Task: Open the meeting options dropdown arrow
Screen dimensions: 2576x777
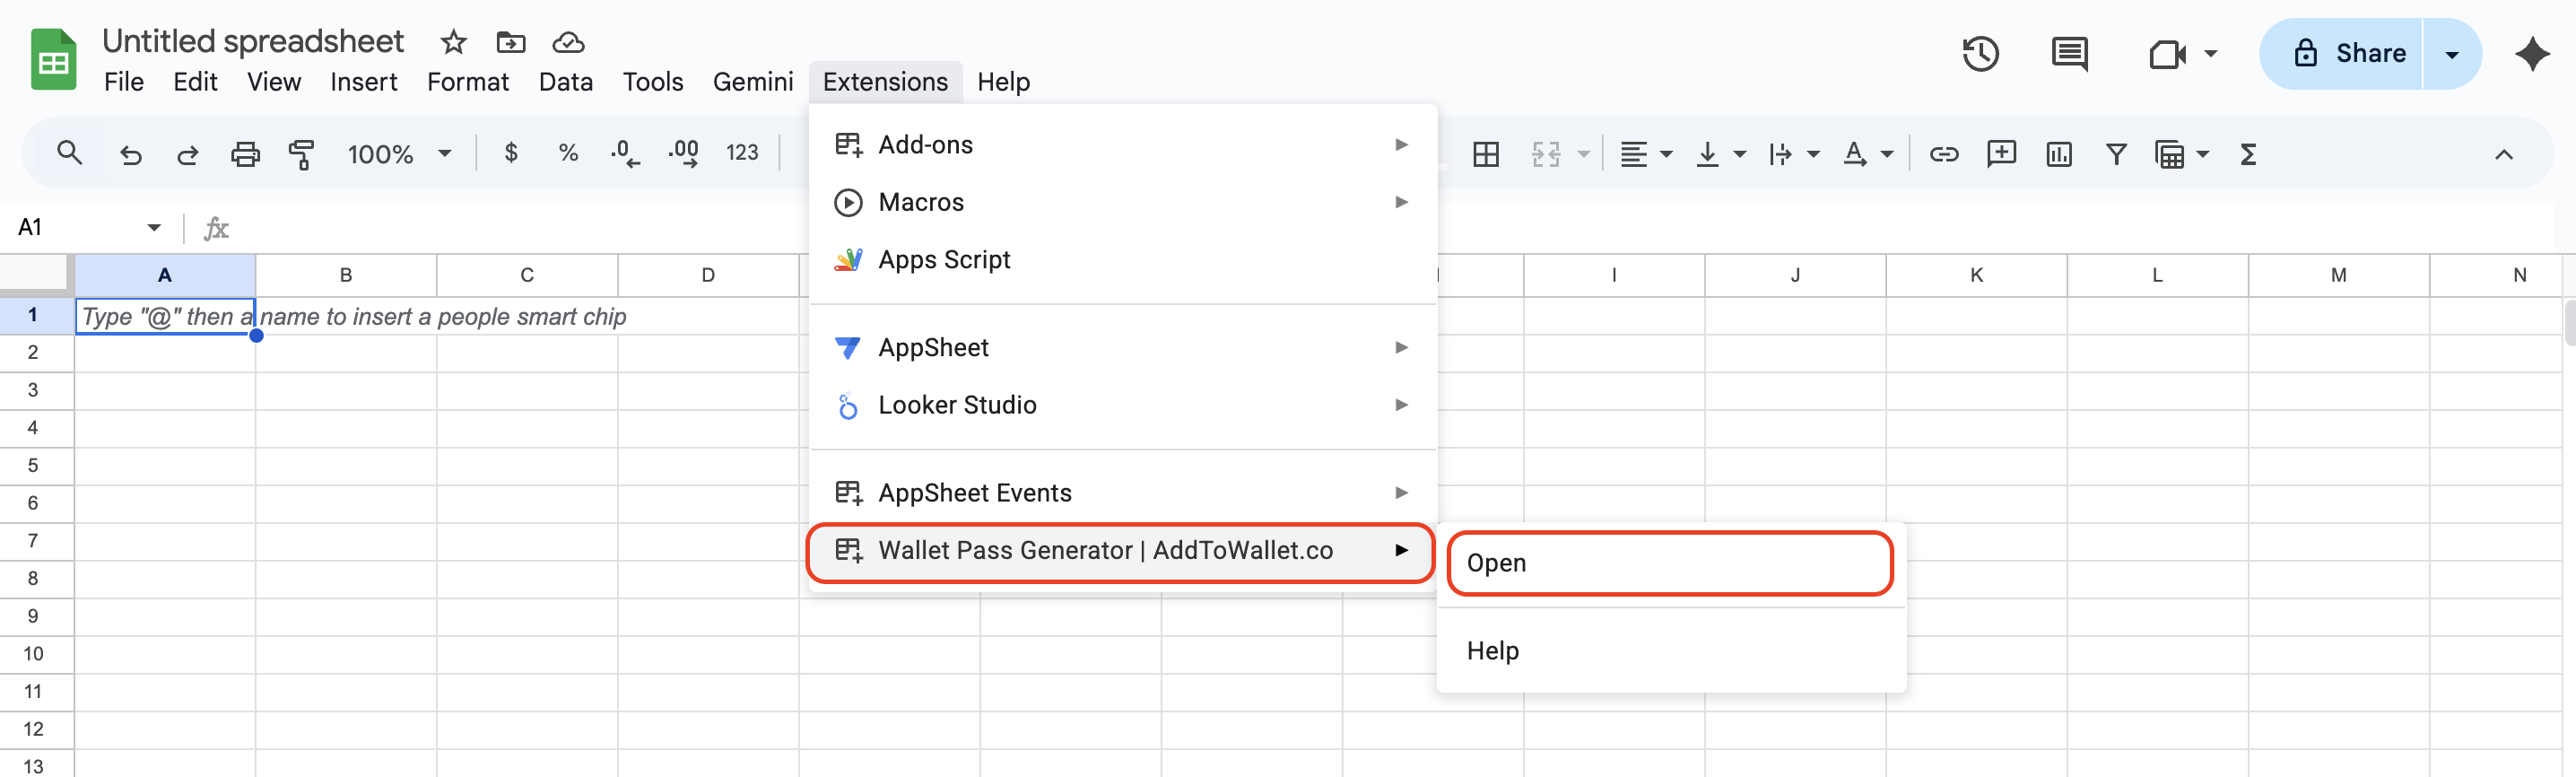Action: click(x=2210, y=54)
